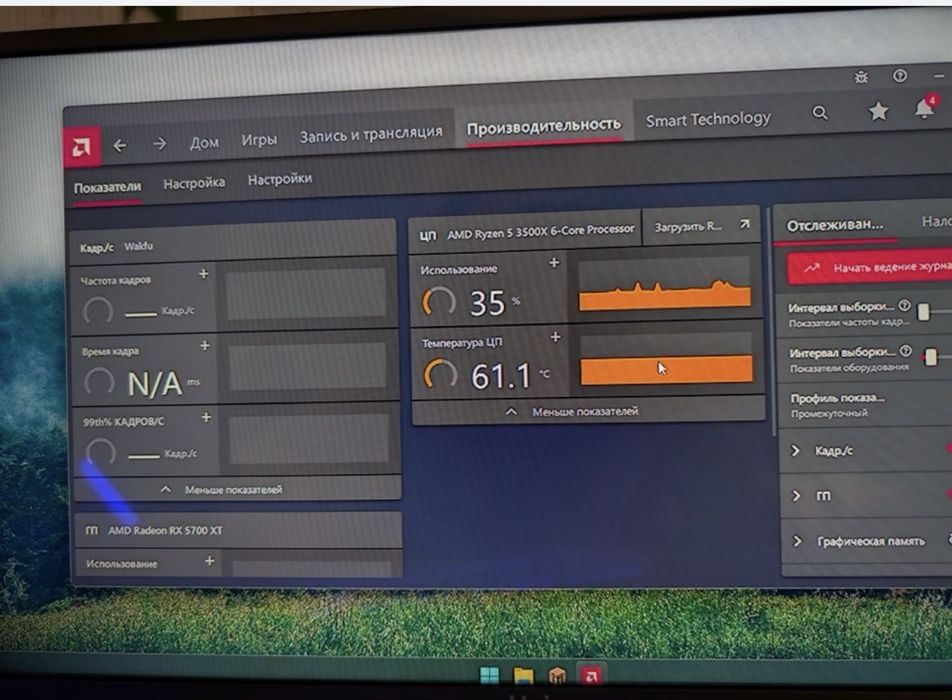The width and height of the screenshot is (952, 700).
Task: Open the Дом tab
Action: coord(204,143)
